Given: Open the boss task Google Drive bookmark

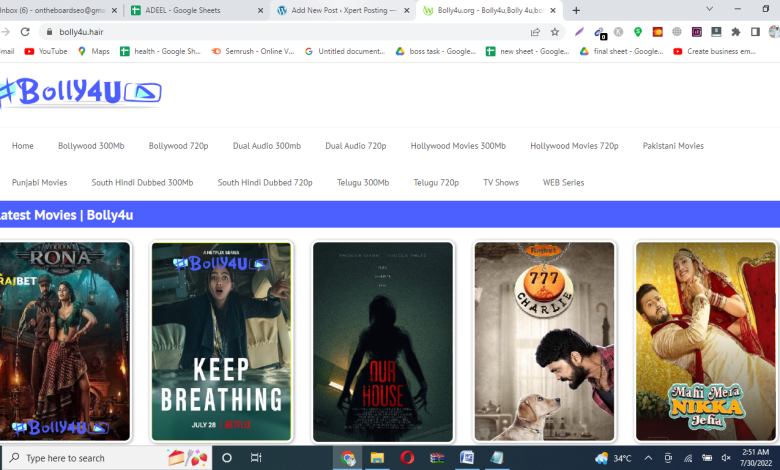Looking at the screenshot, I should point(436,51).
